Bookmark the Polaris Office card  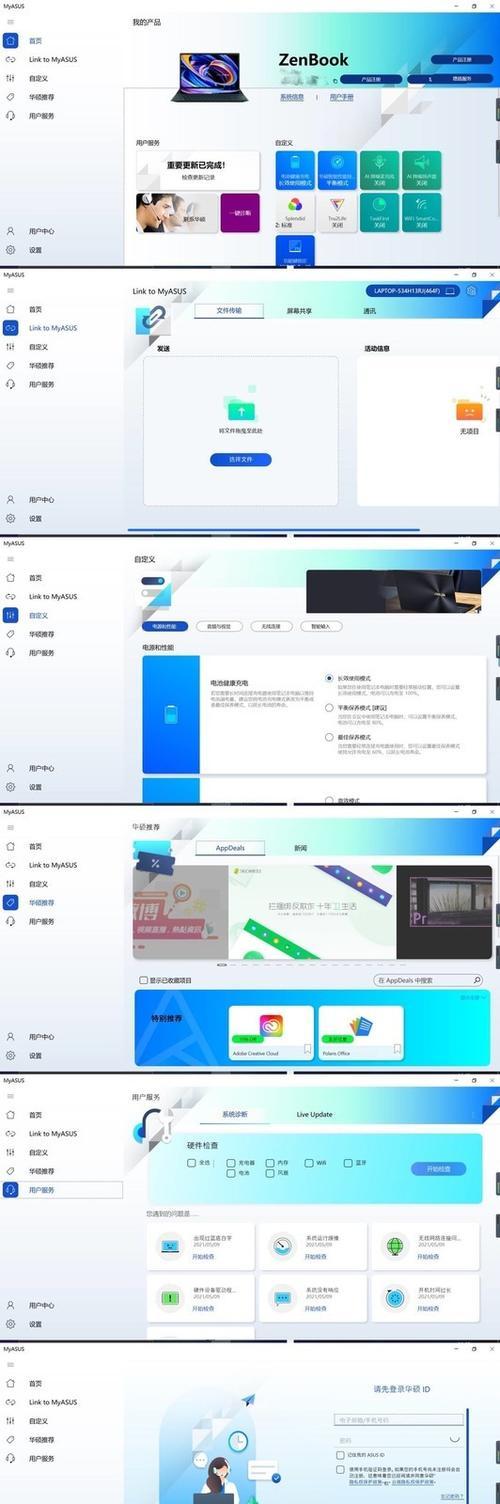(x=396, y=1049)
